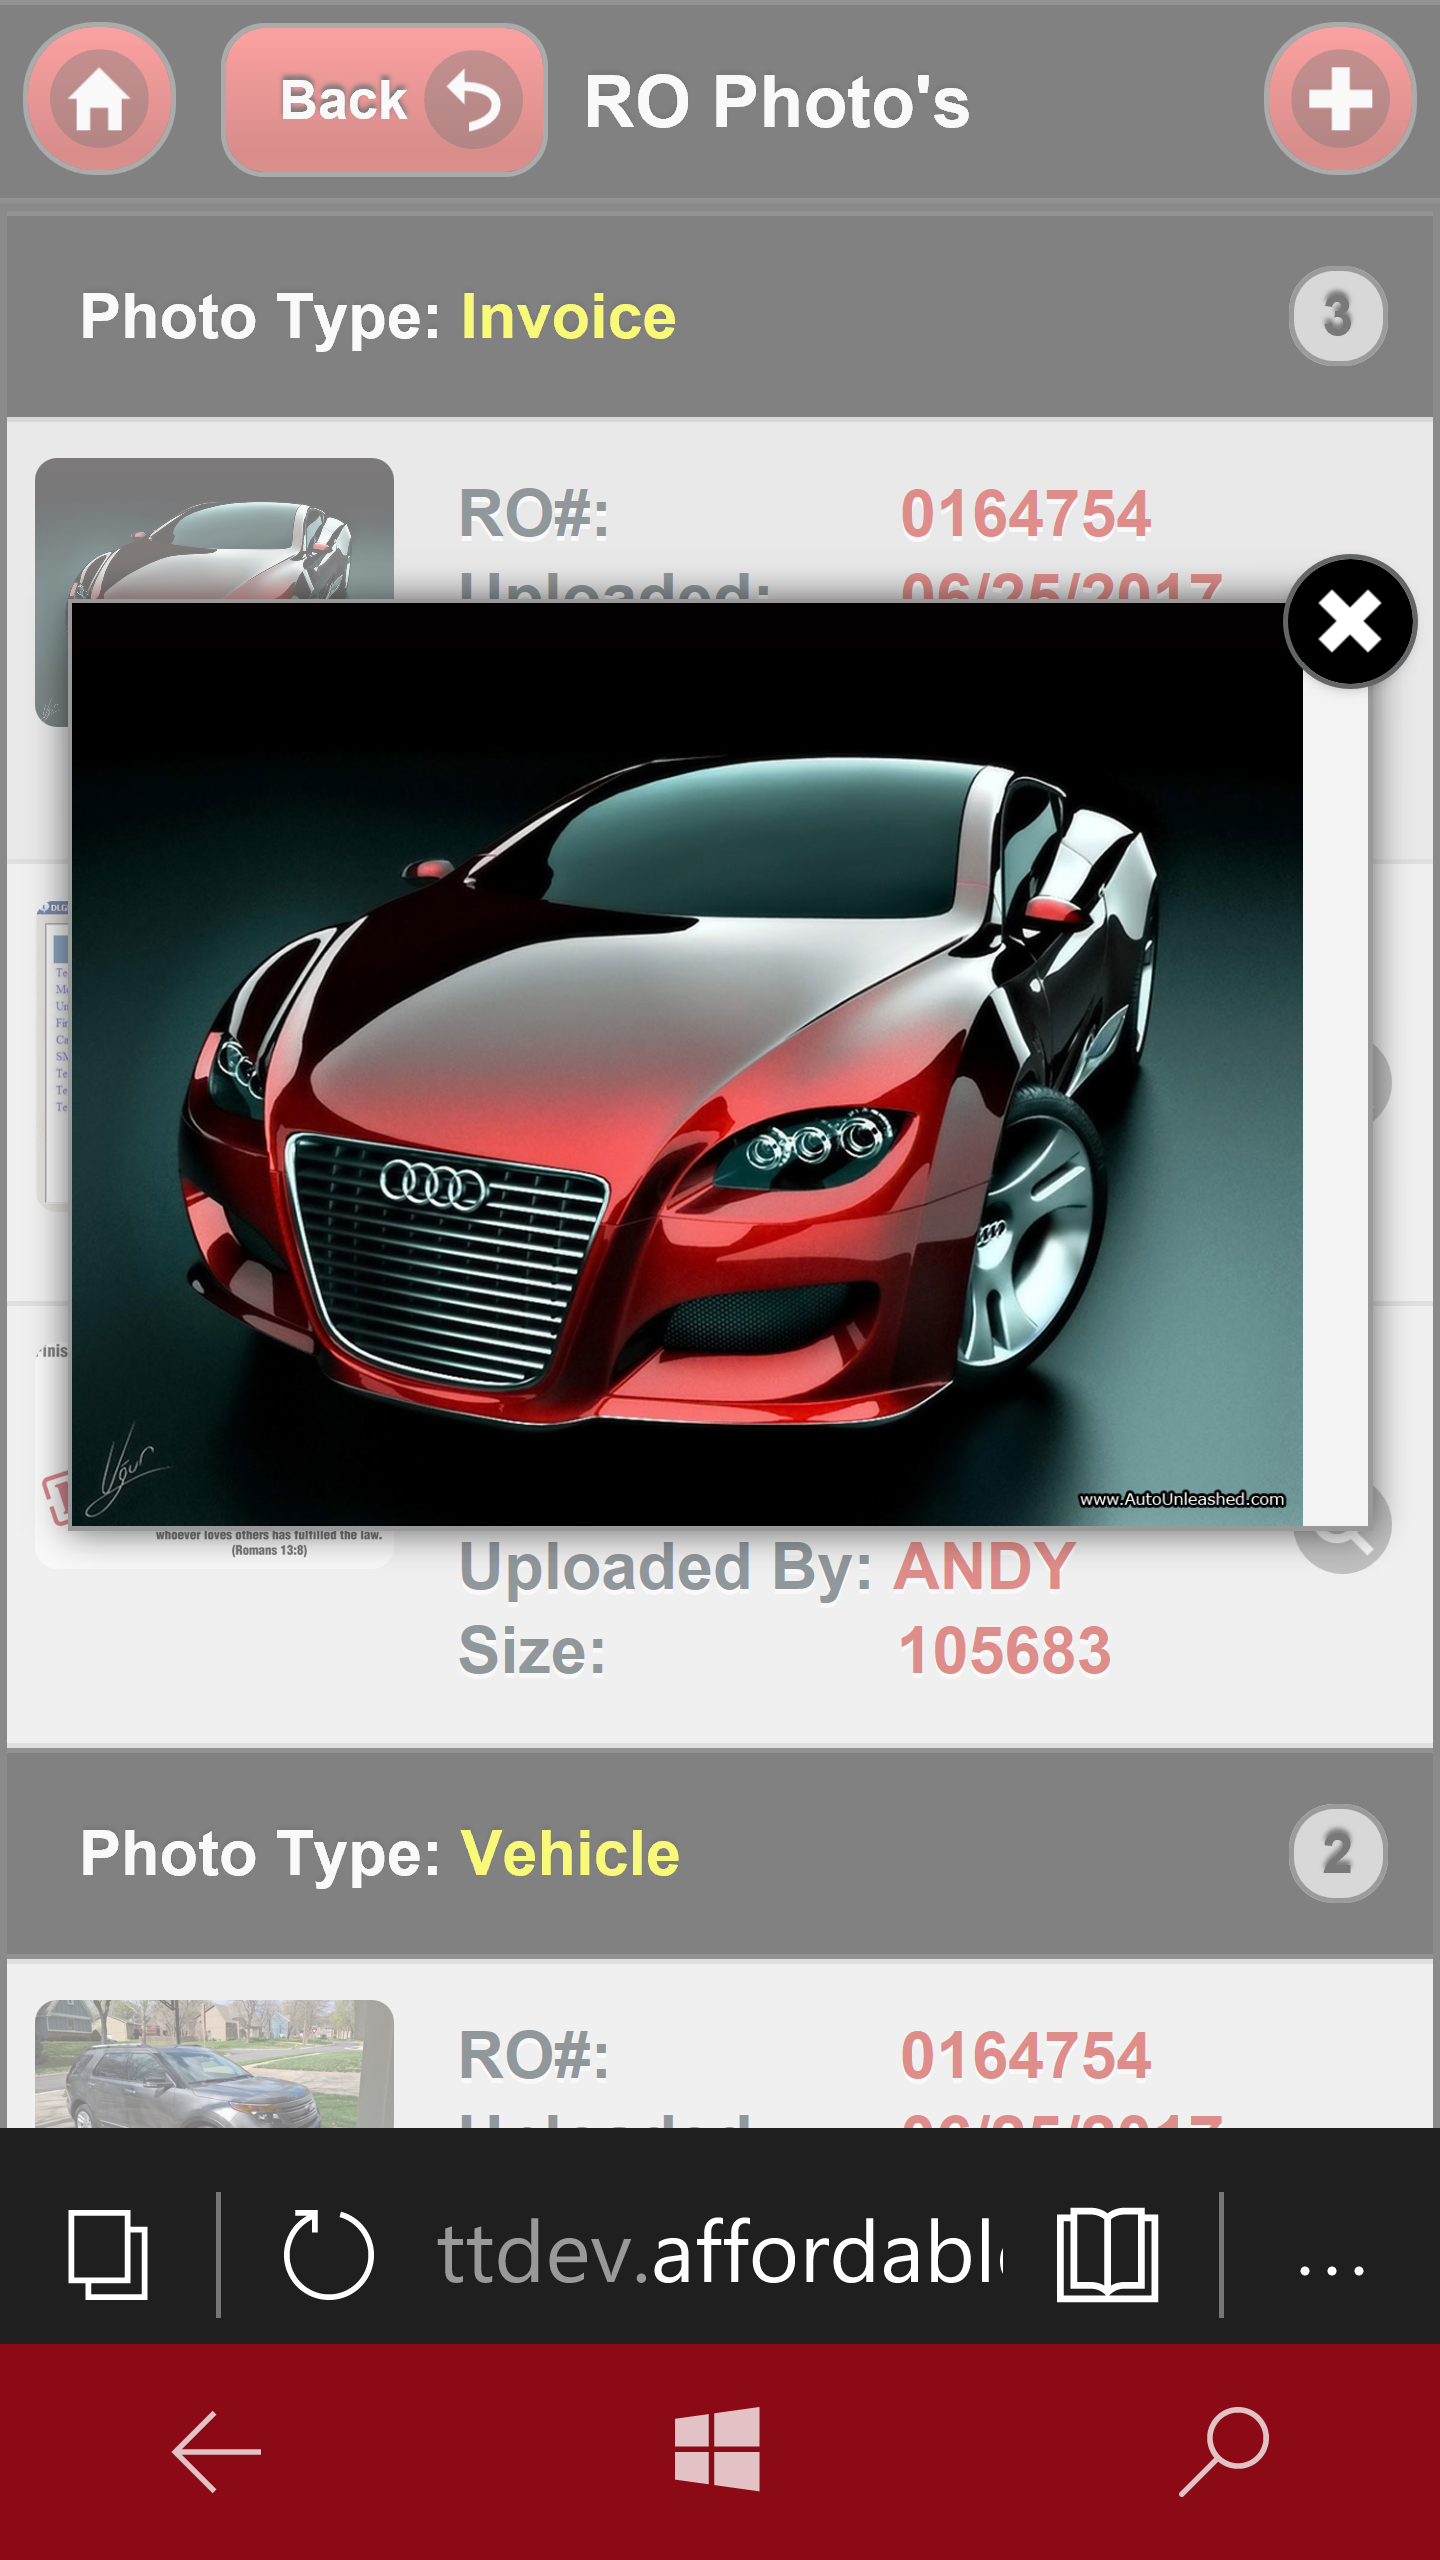The width and height of the screenshot is (1440, 2560).
Task: Go to the Home screen icon
Action: pyautogui.click(x=99, y=99)
